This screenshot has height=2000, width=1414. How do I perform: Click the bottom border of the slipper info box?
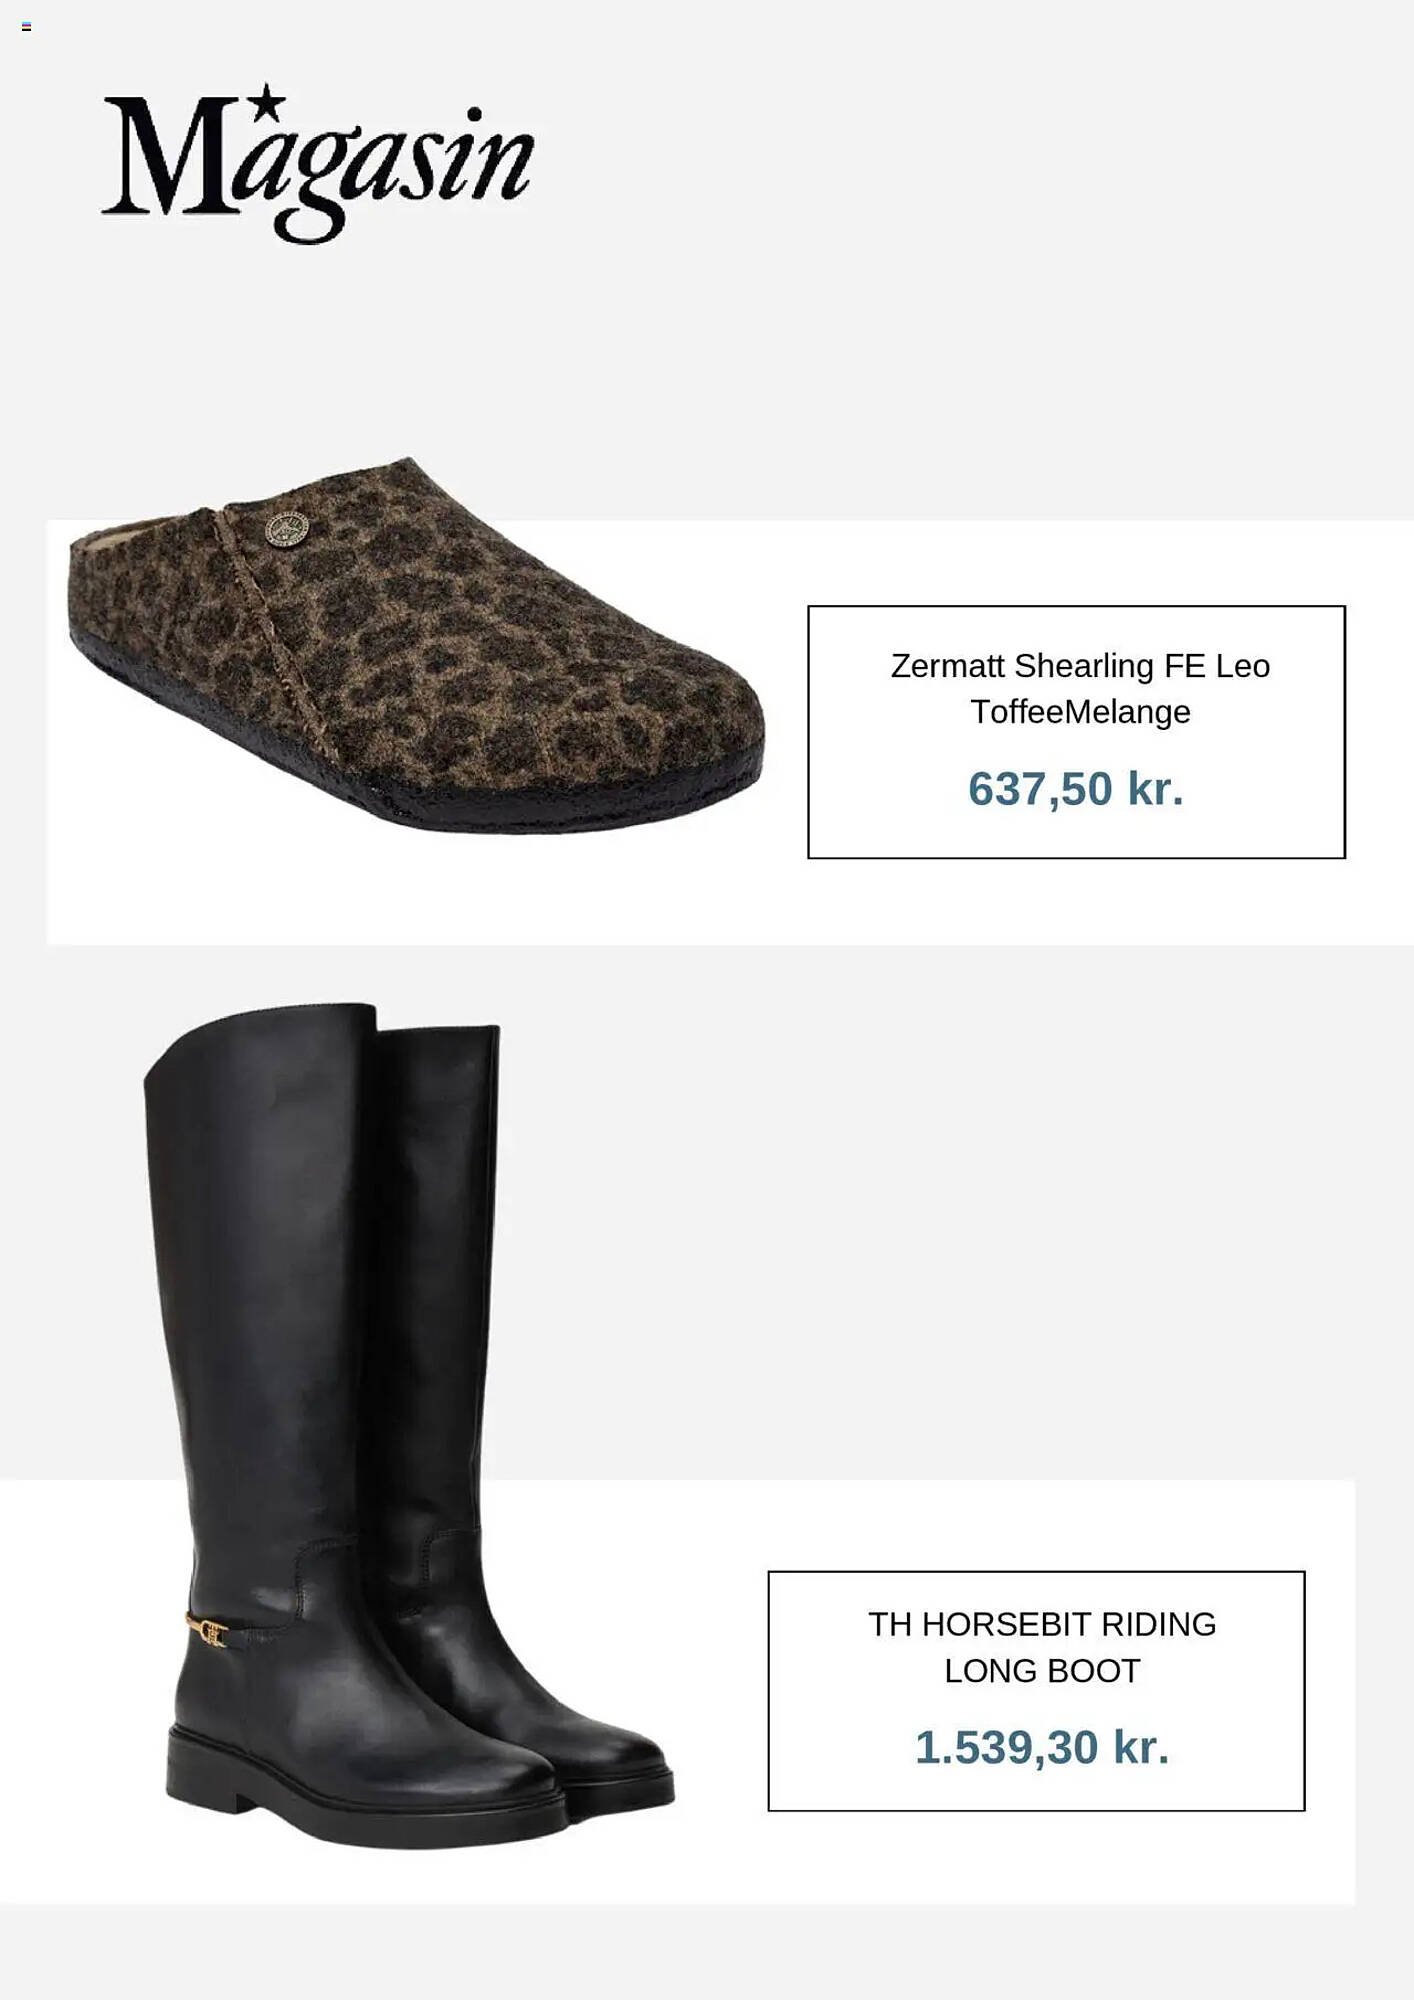tap(1076, 857)
